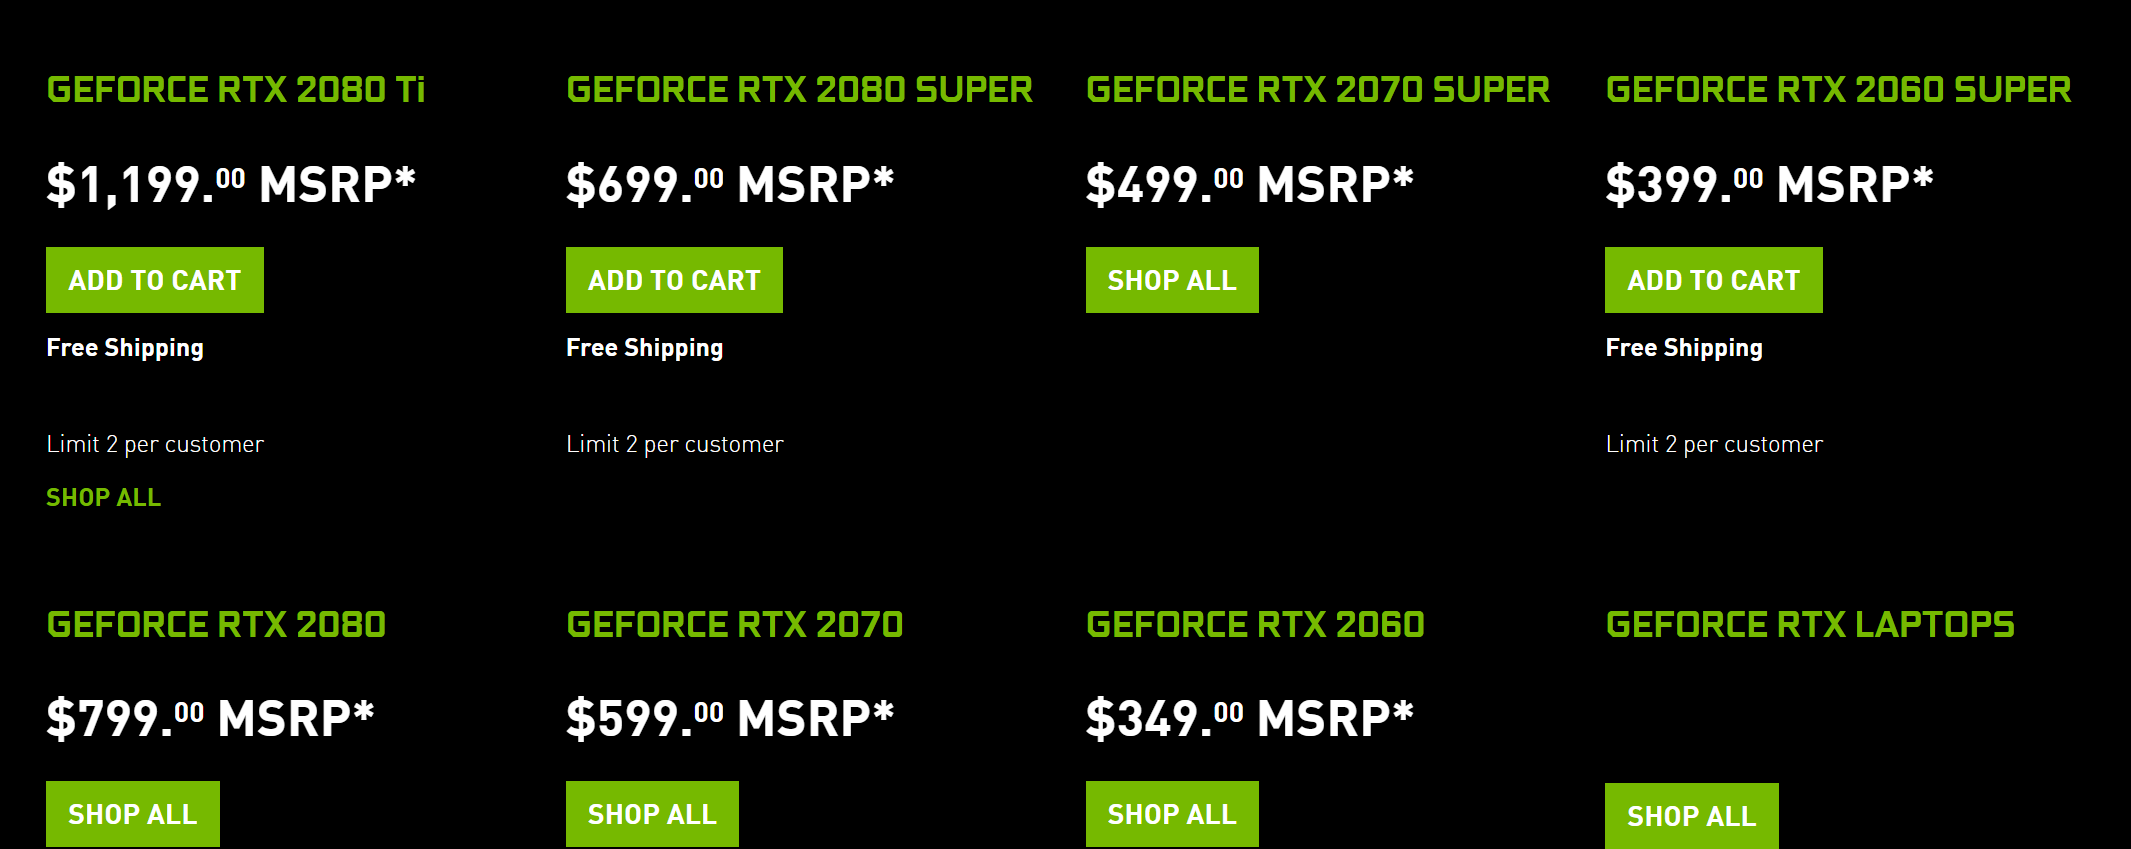Select the GEFORCE RTX 2080 heading
This screenshot has width=2131, height=849.
pos(216,625)
